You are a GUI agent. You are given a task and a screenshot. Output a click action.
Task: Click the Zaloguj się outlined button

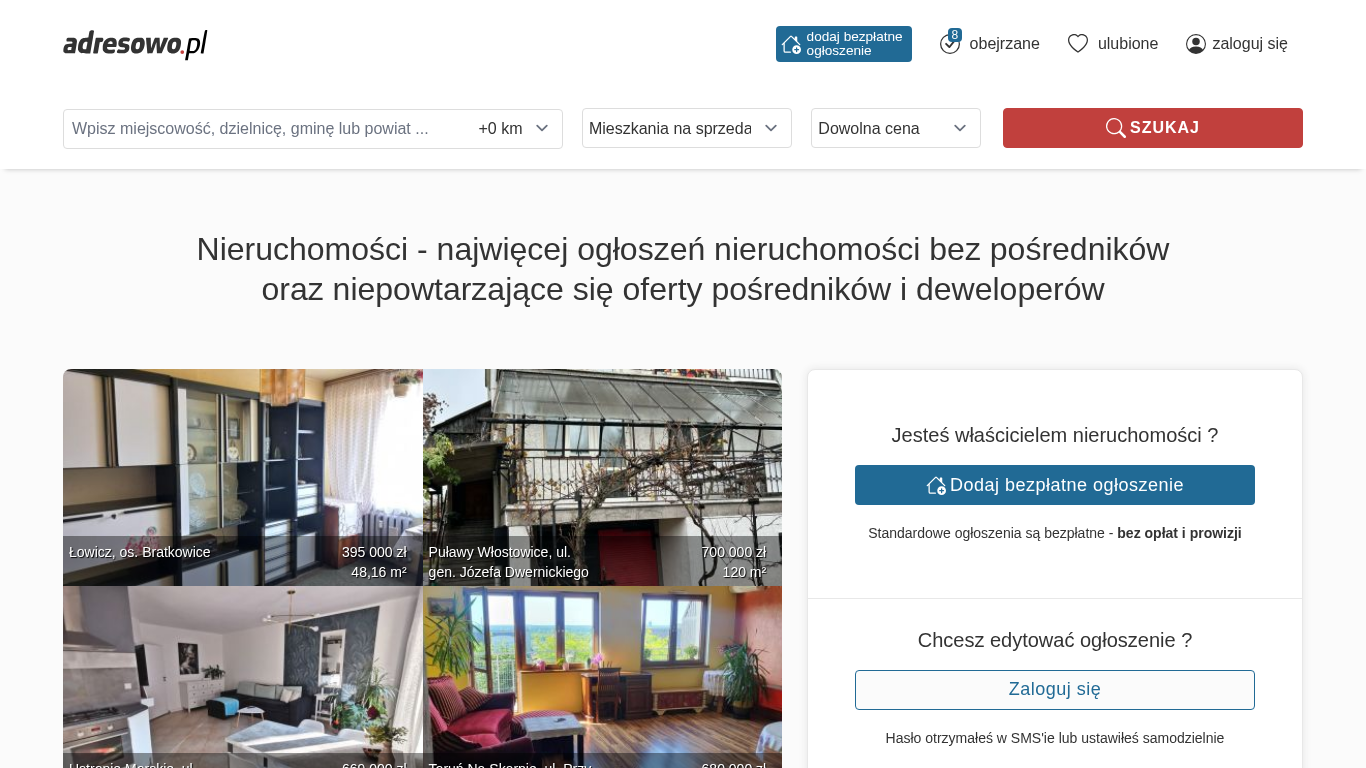coord(1055,690)
